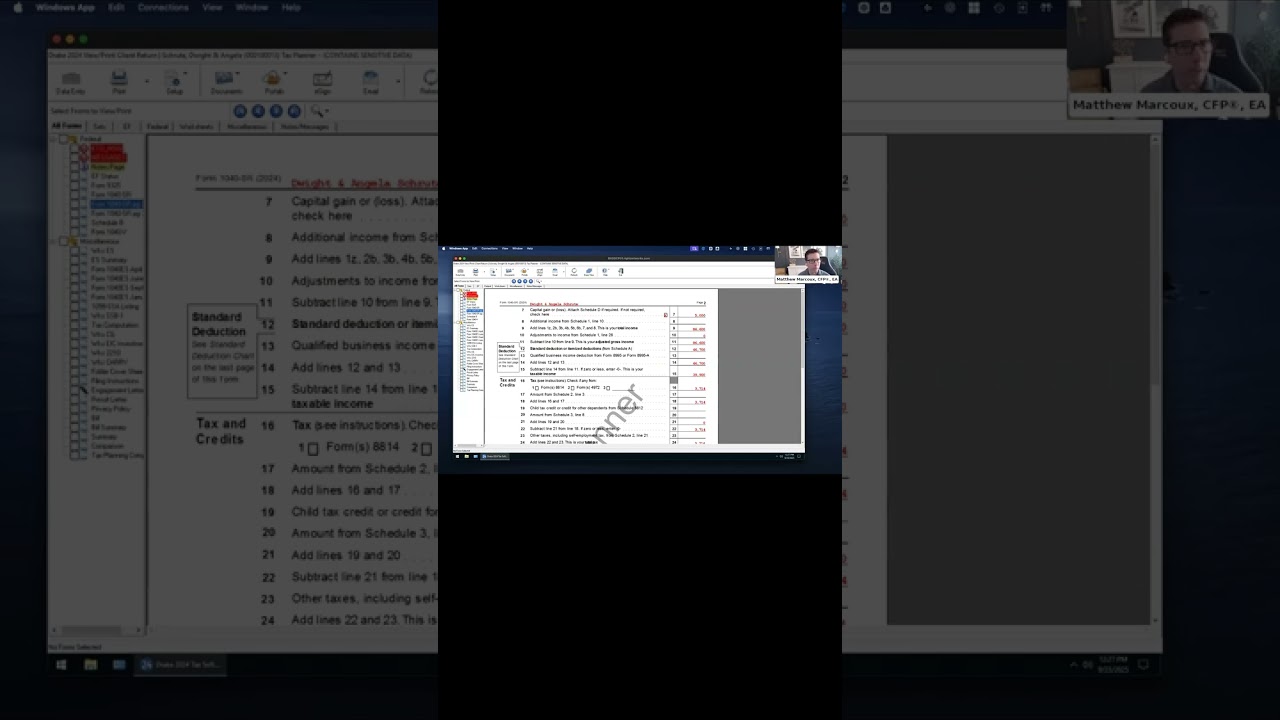1280x720 pixels.
Task: Check the Miscellaneous folder checkbox in the enlarged background tree
Action: [64, 241]
